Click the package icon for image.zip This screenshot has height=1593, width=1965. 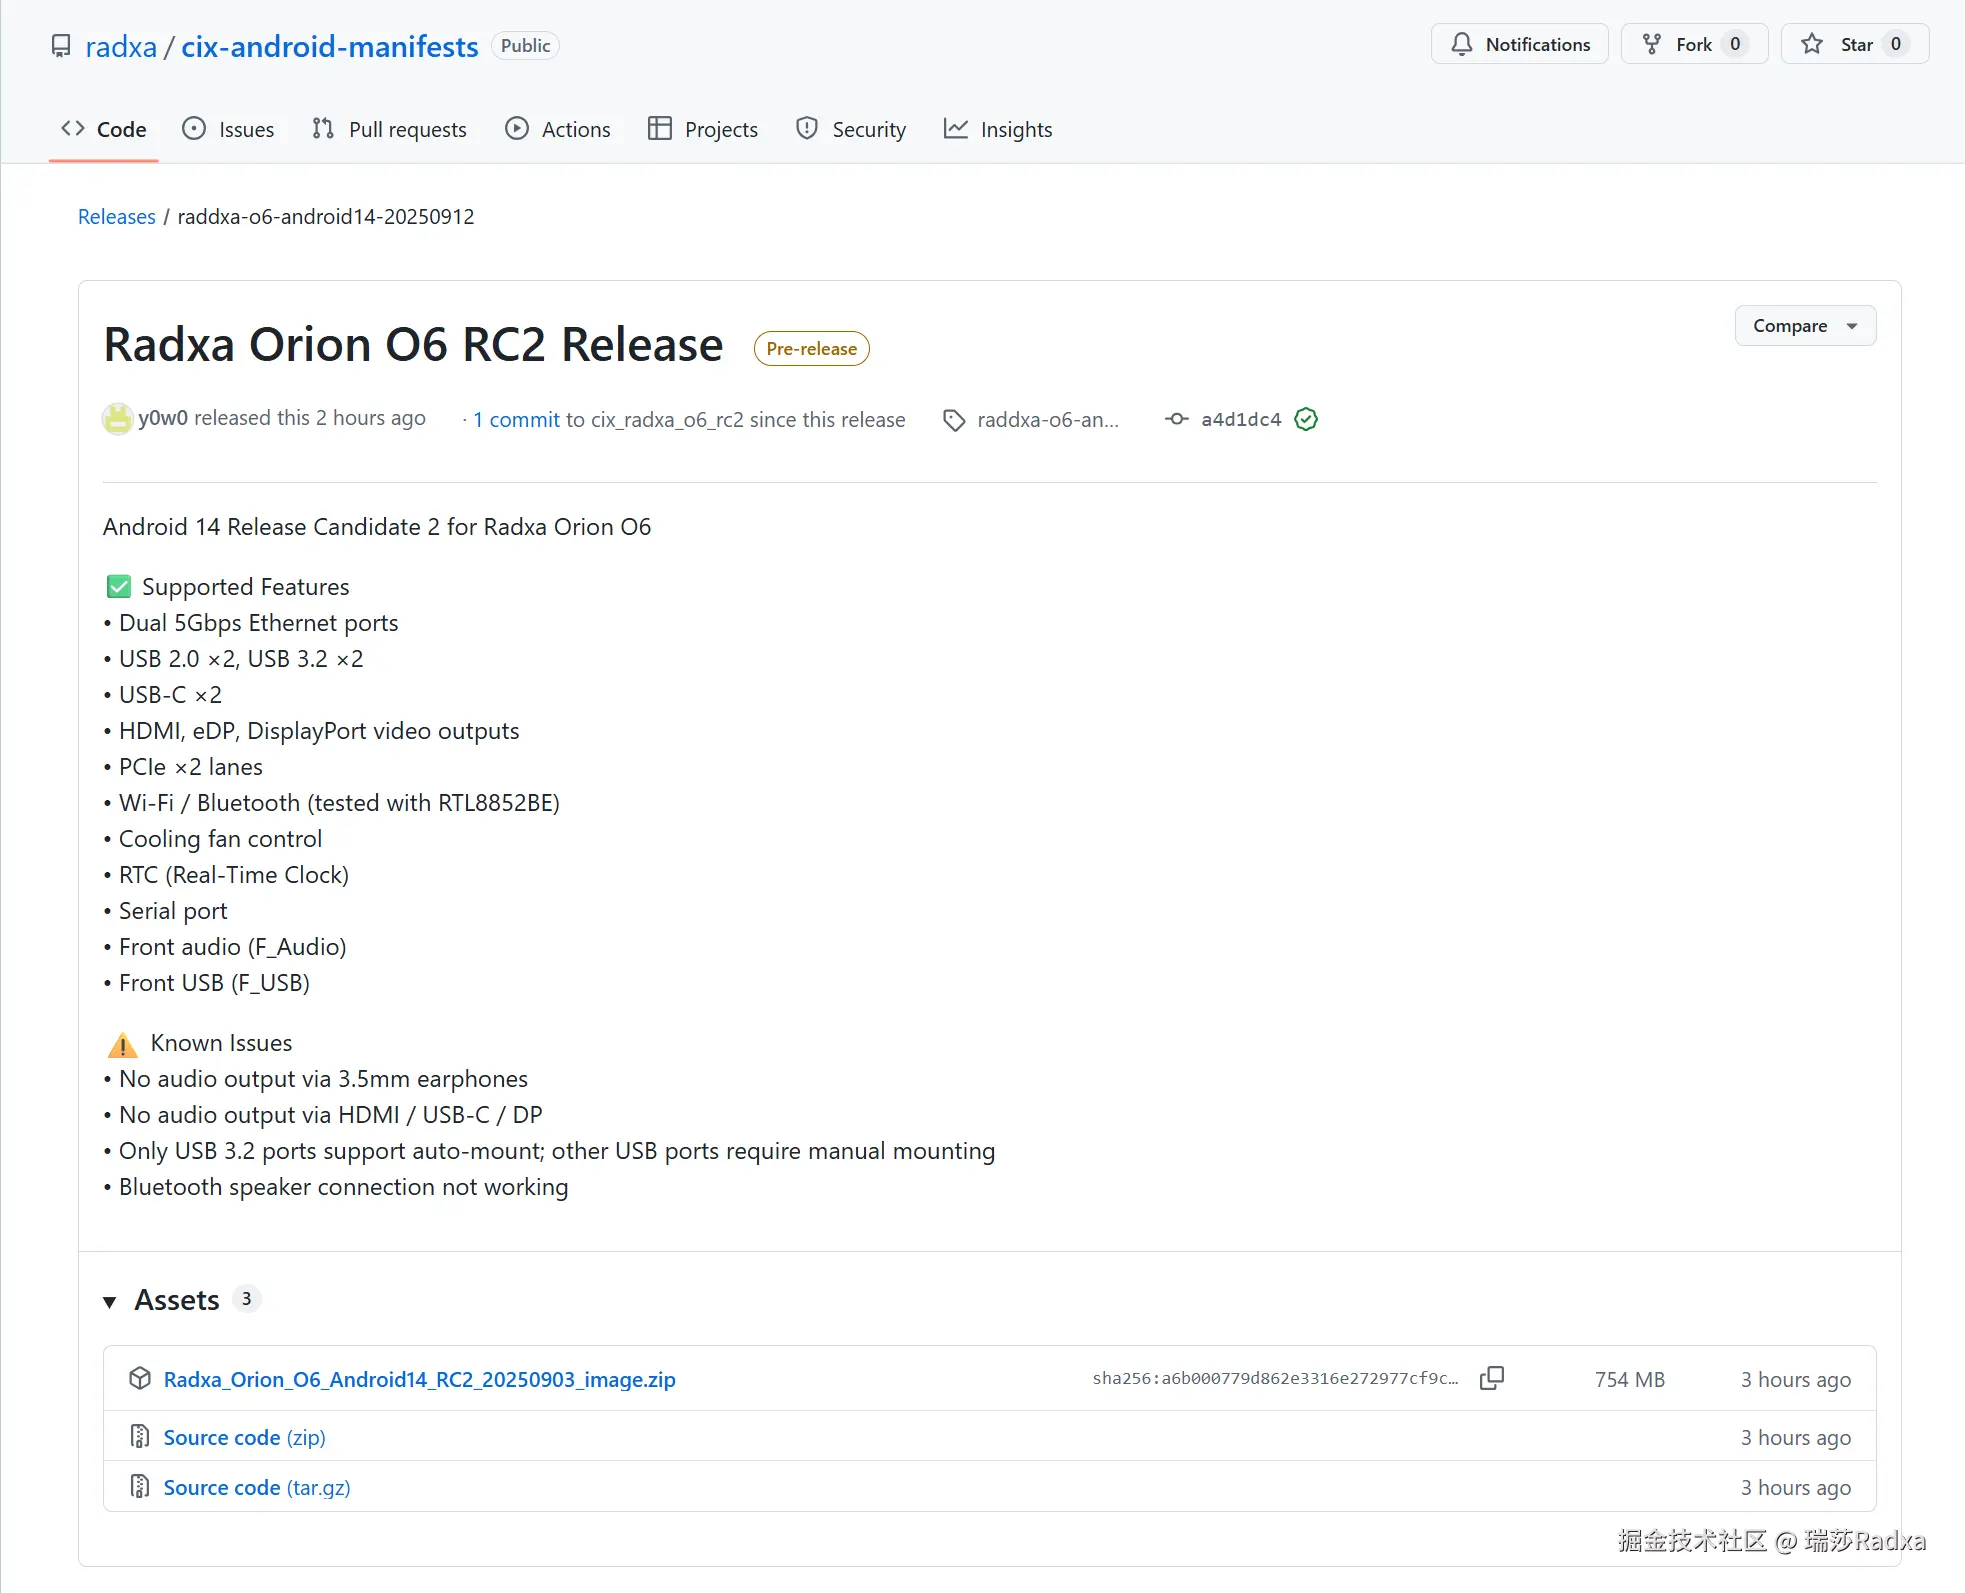tap(140, 1378)
